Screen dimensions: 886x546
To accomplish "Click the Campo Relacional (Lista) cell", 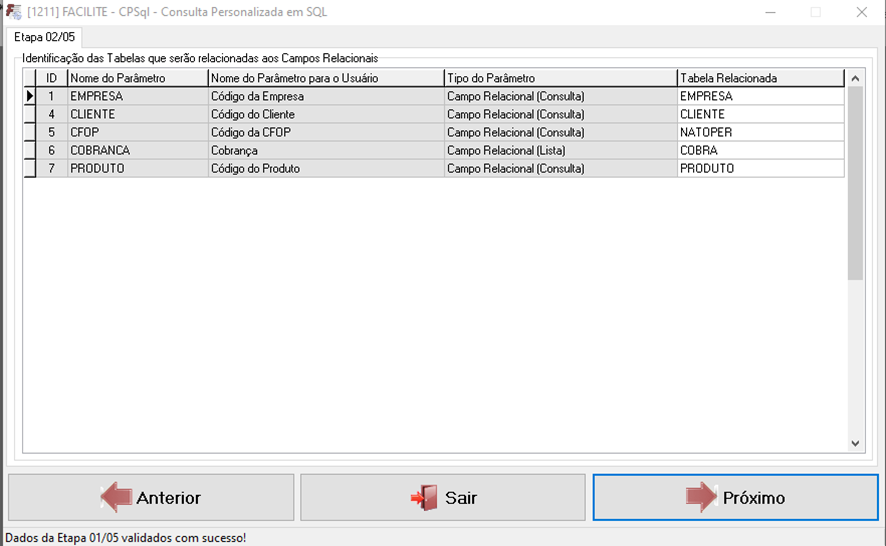I will click(x=559, y=150).
